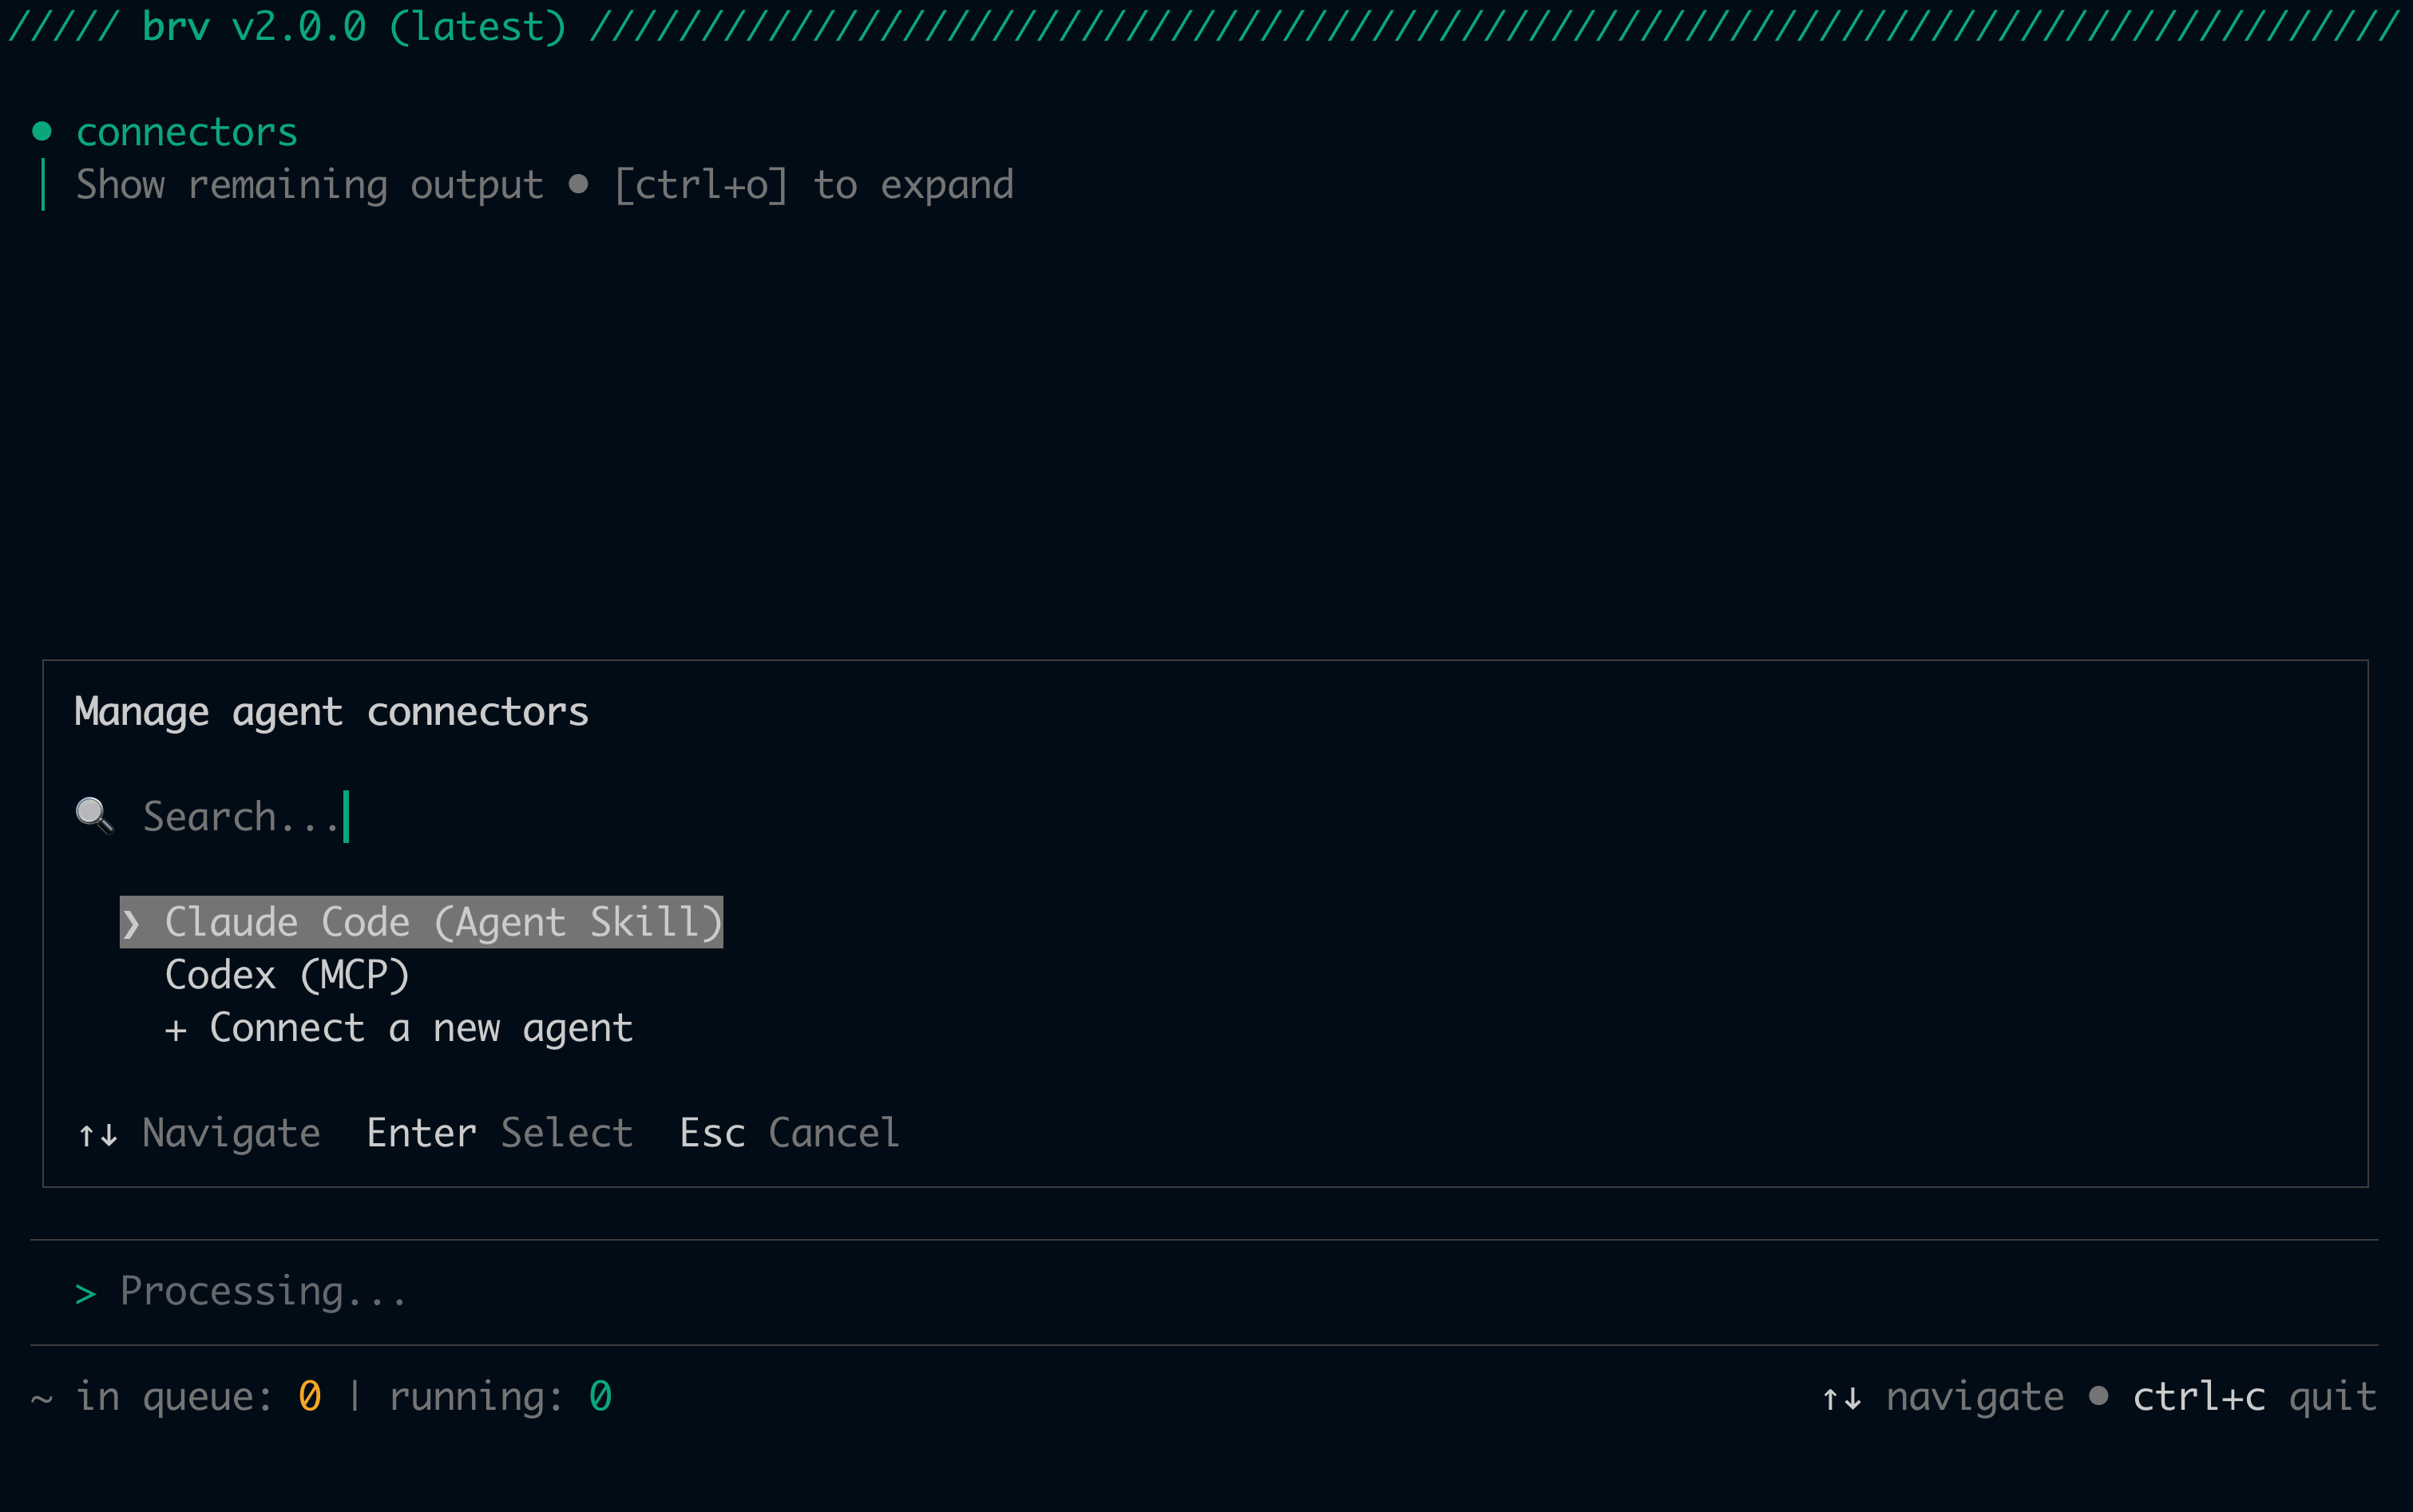Click the ctrl+c quit hint
The image size is (2413, 1512).
(2254, 1396)
